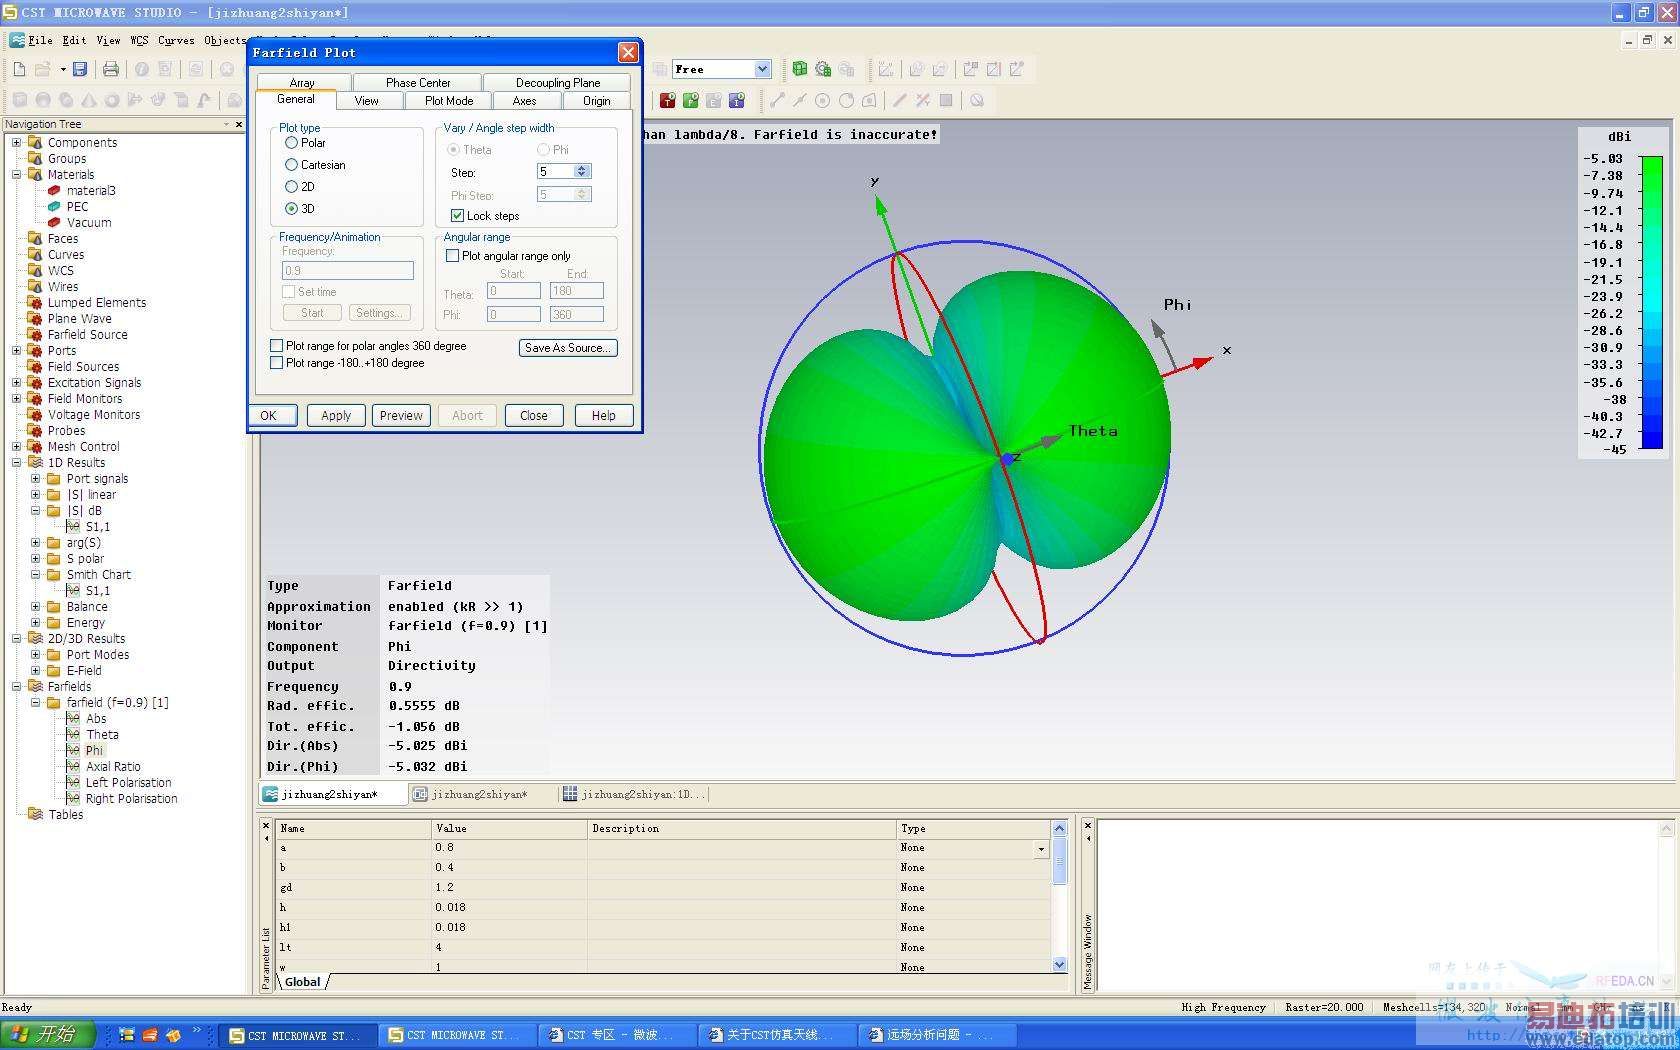Click the Save As Source button

(x=567, y=348)
